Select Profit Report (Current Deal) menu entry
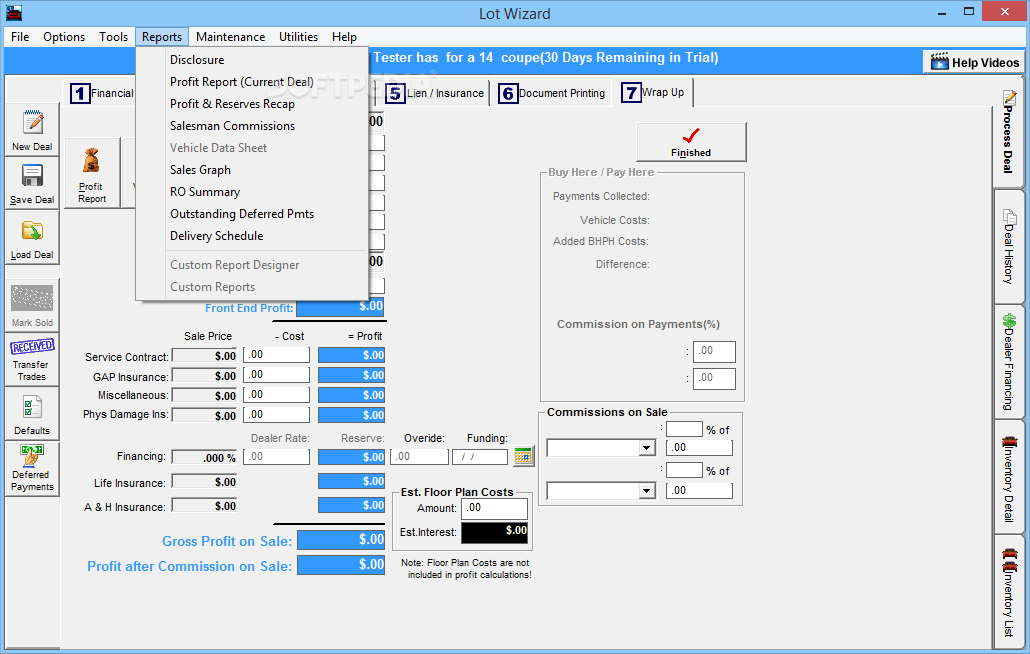1030x654 pixels. point(252,82)
